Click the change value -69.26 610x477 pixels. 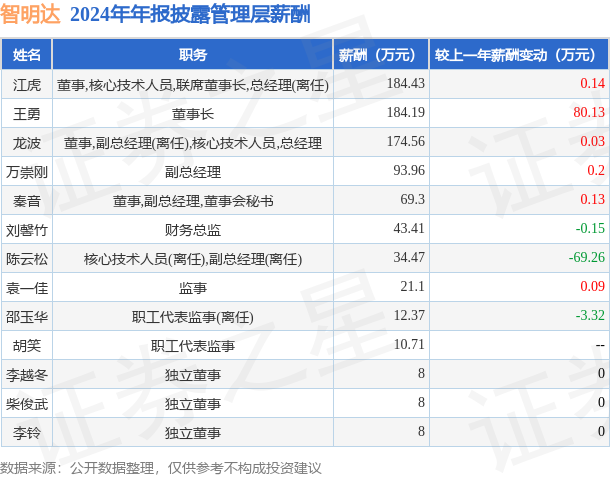[x=587, y=257]
